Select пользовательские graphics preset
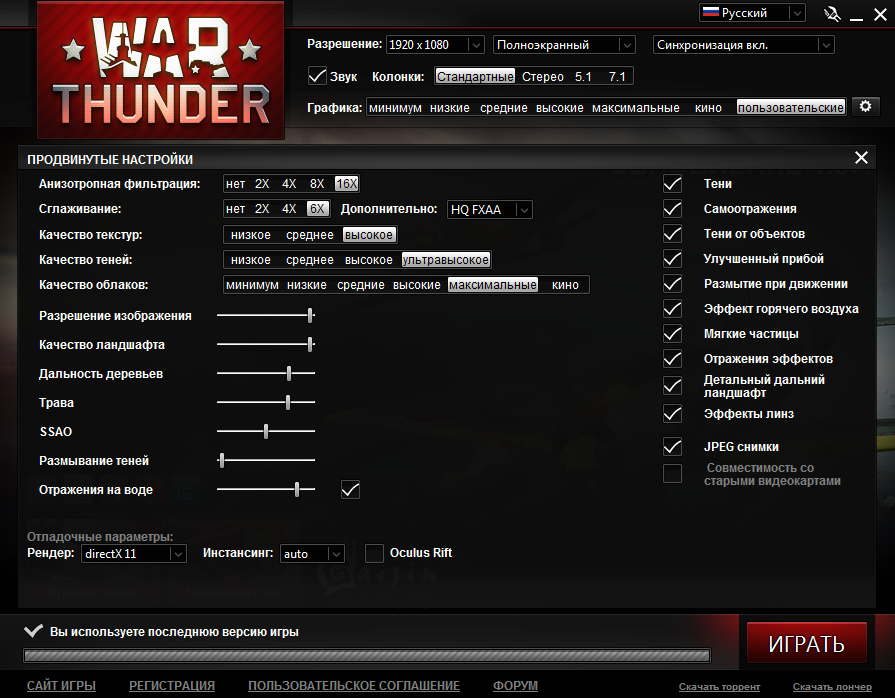The image size is (895, 698). [x=791, y=107]
